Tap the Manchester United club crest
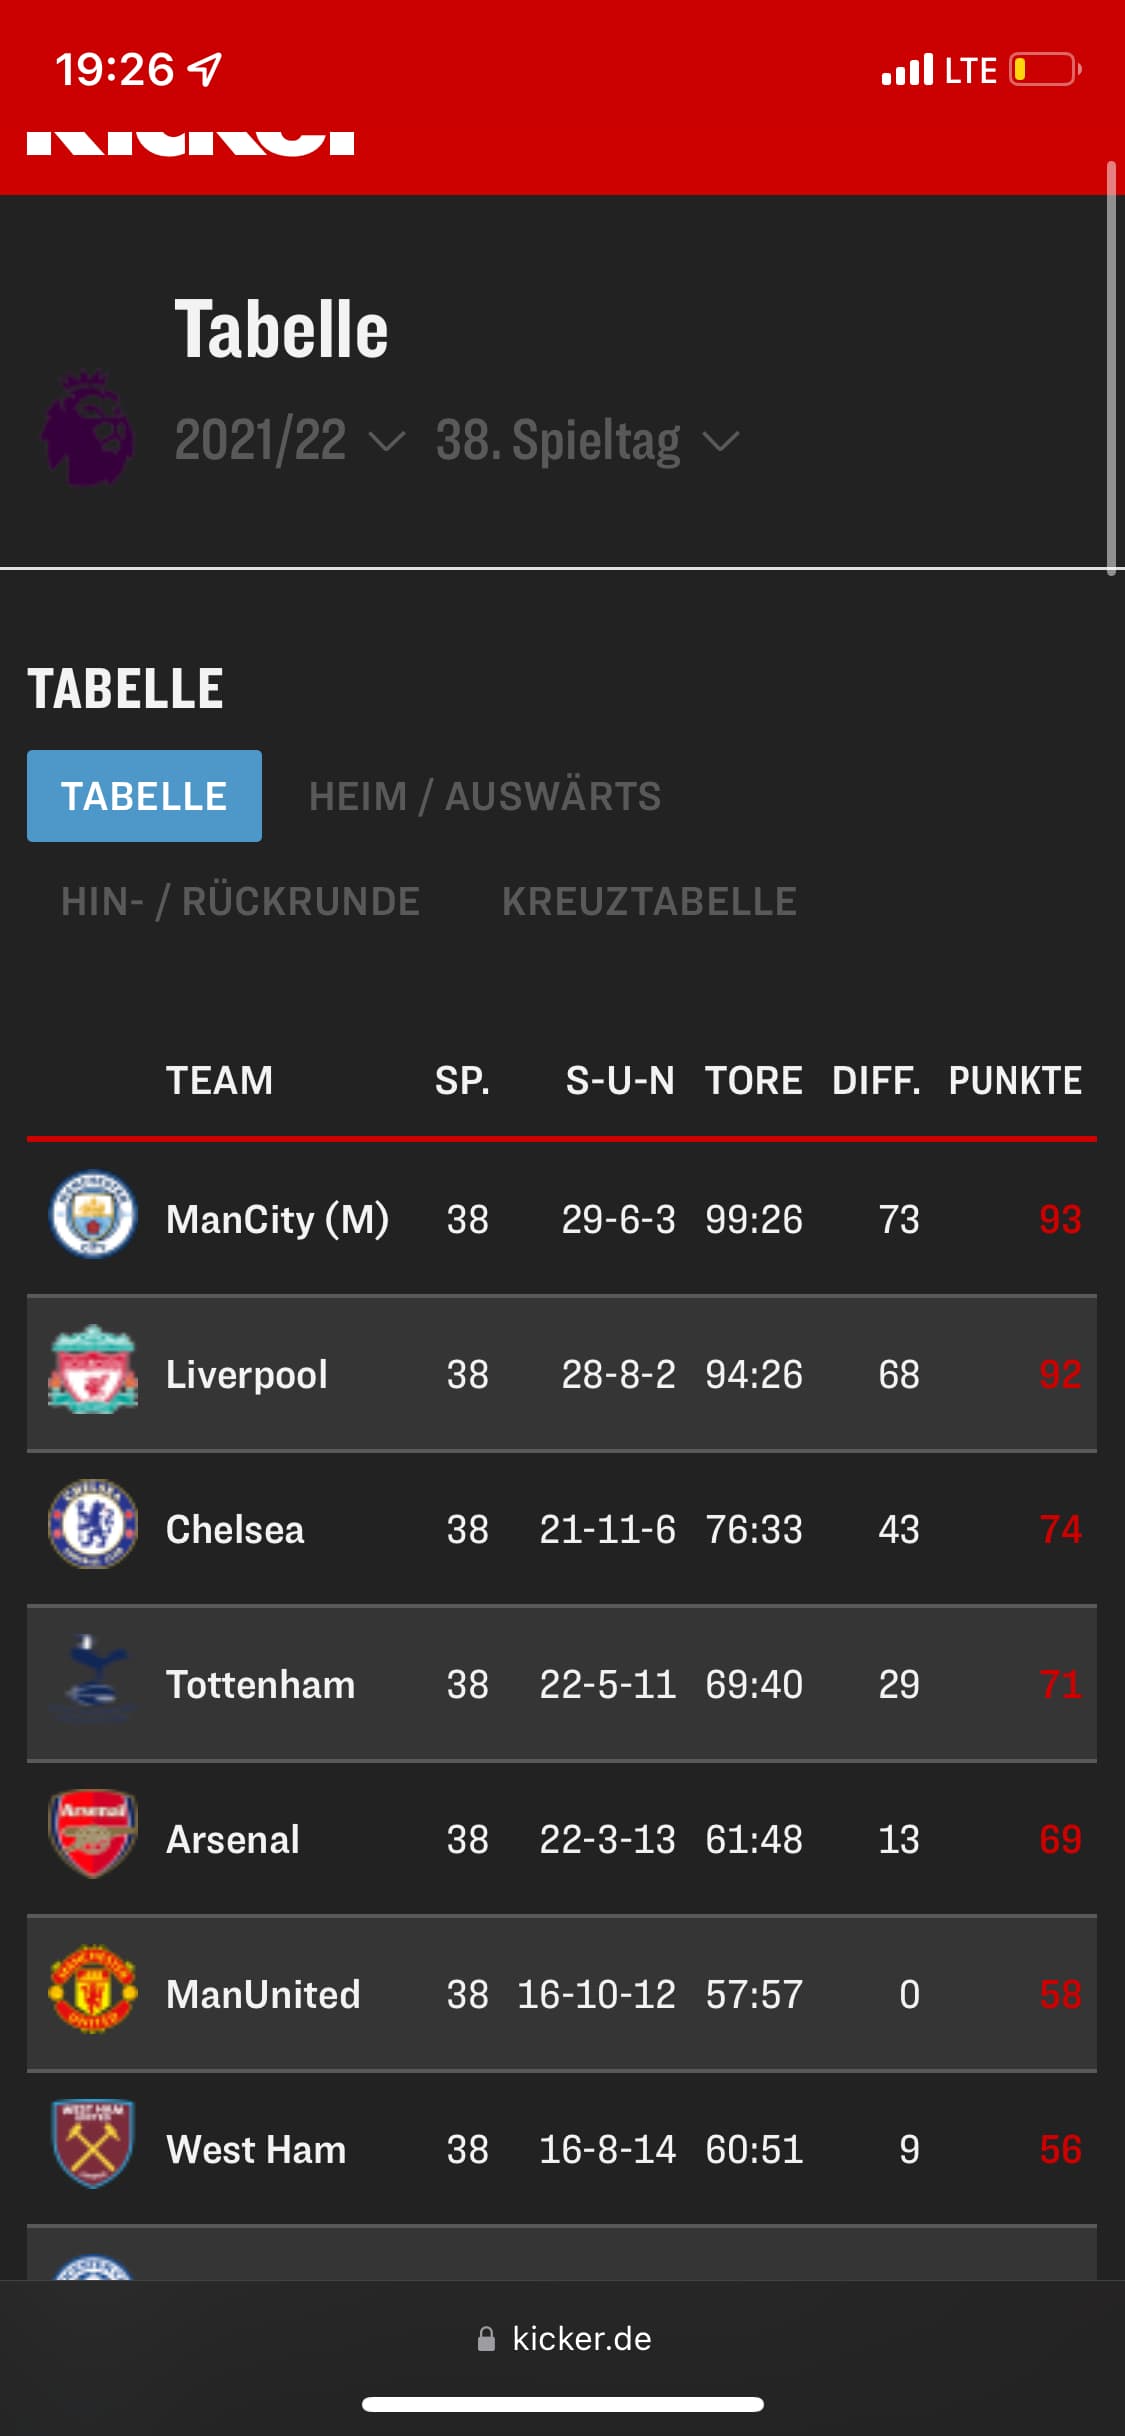Viewport: 1125px width, 2436px height. point(92,1991)
